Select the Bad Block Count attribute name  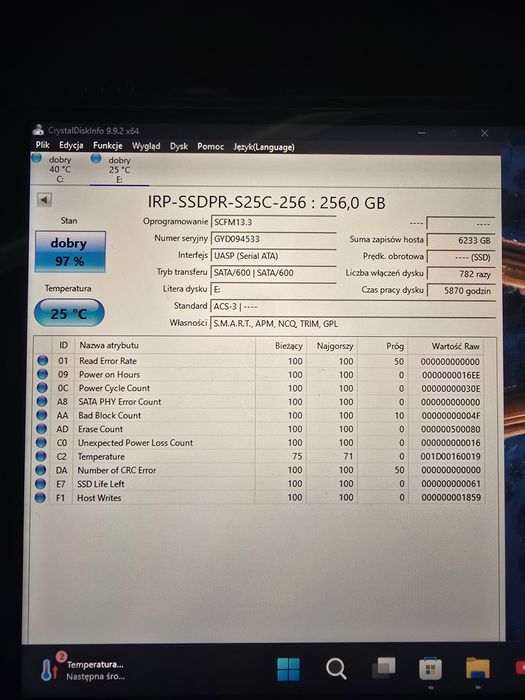[109, 415]
